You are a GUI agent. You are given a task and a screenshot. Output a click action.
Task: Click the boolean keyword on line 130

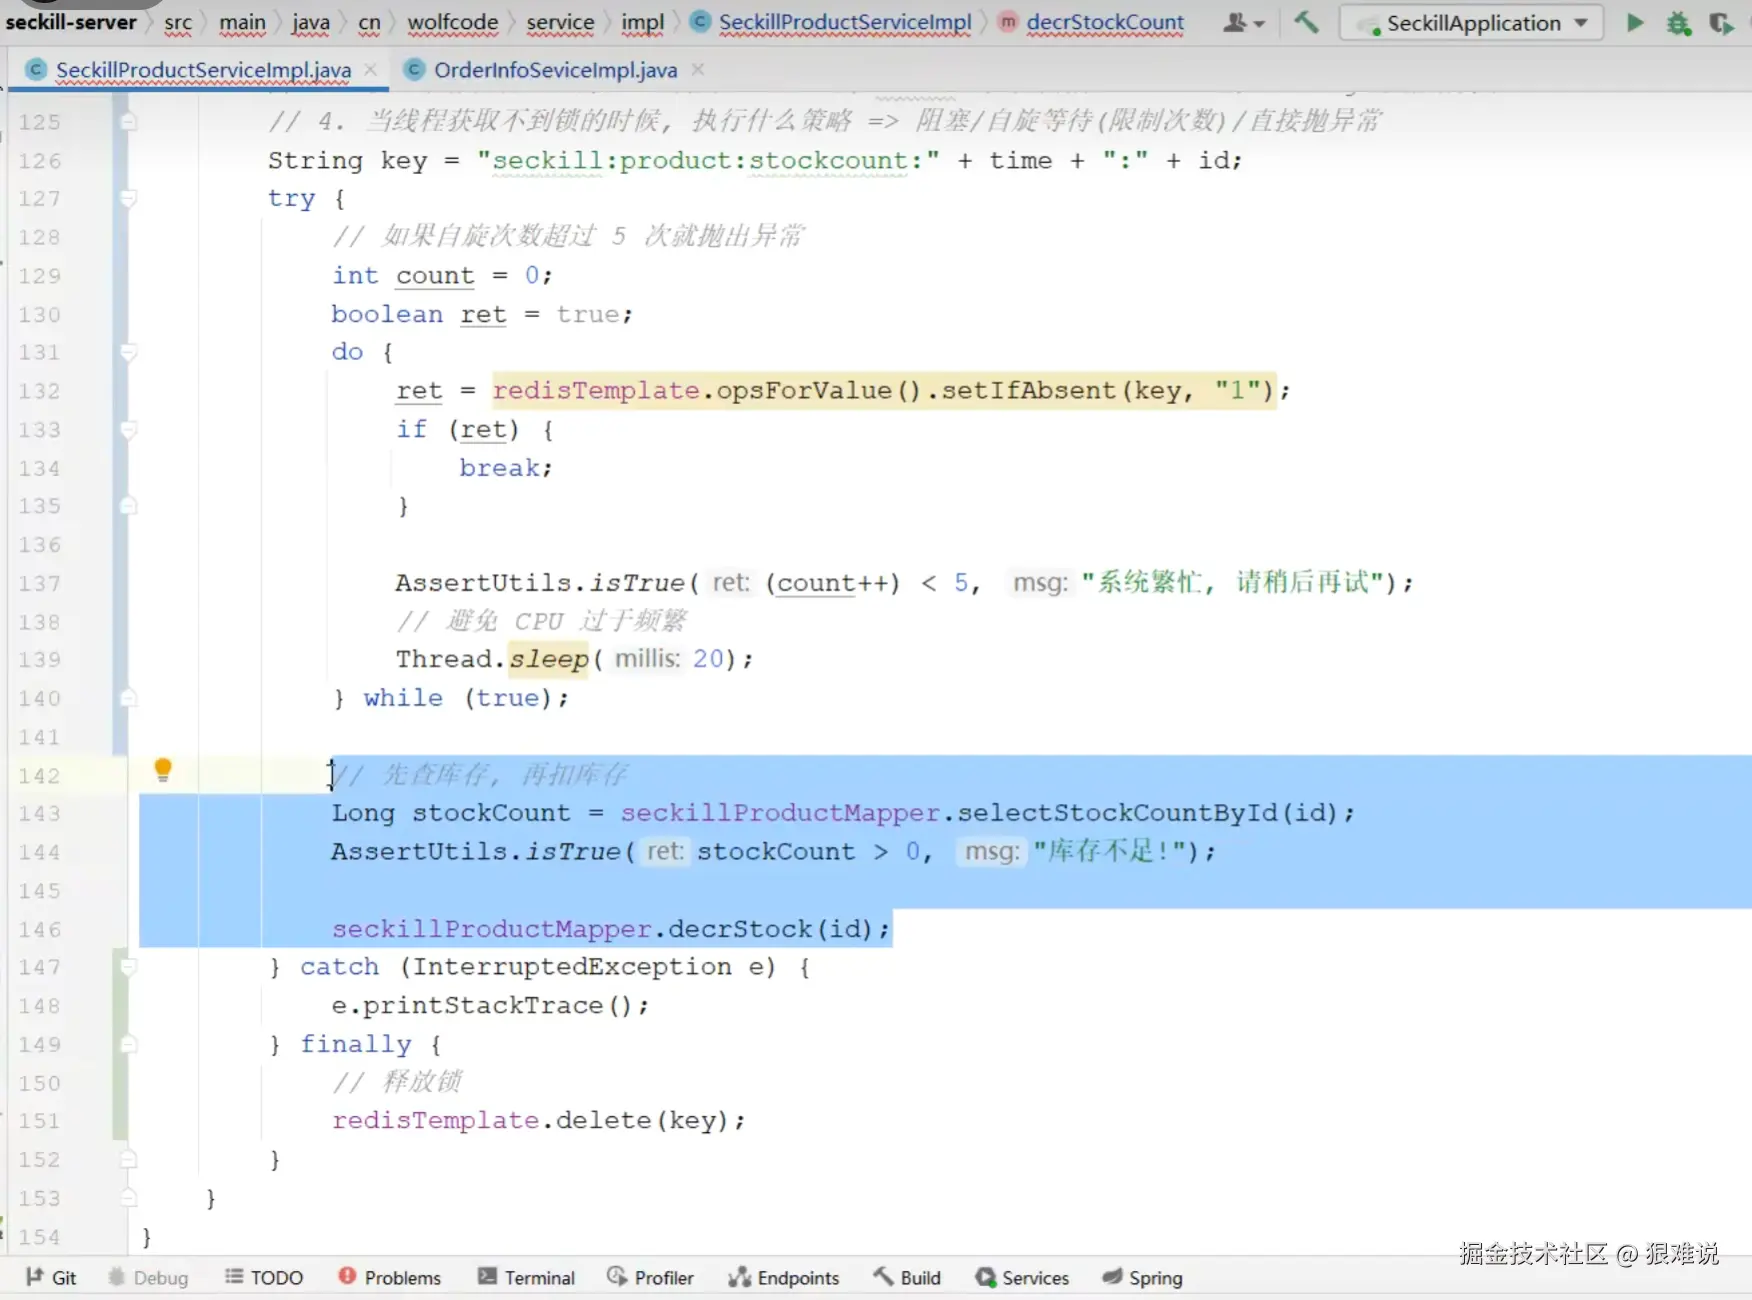tap(387, 314)
